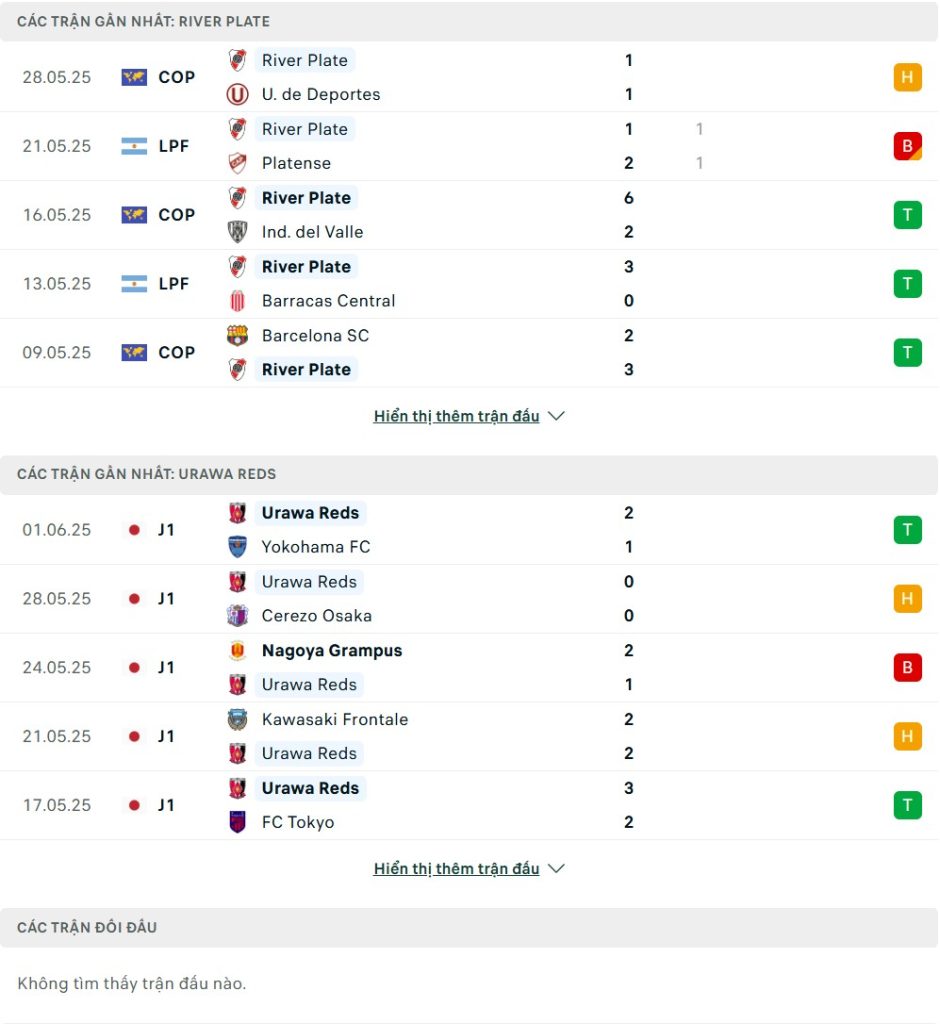Image resolution: width=940 pixels, height=1024 pixels.
Task: Click the Nagoya Grampus logo
Action: (x=237, y=651)
